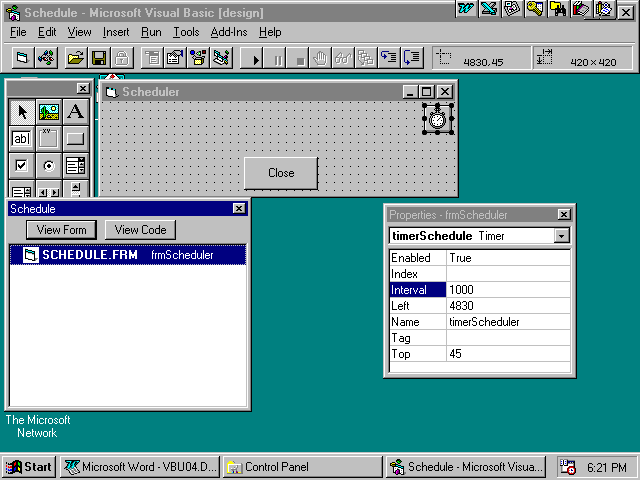Select the ComboBox tool in toolbox
Viewport: 640px width, 480px height.
[x=75, y=166]
